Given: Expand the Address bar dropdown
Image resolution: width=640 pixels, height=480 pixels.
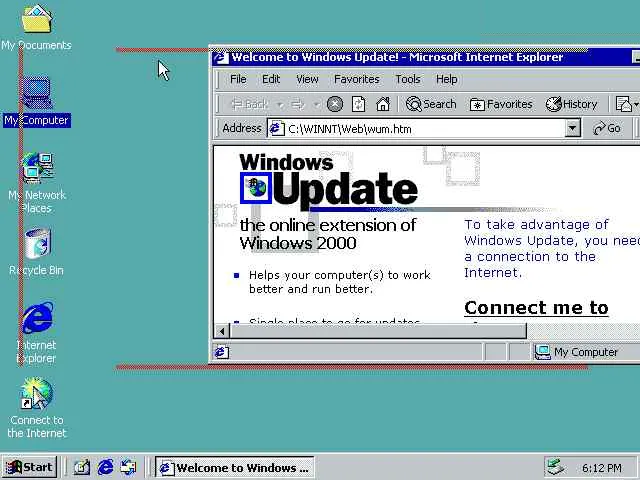Looking at the screenshot, I should click(x=573, y=129).
